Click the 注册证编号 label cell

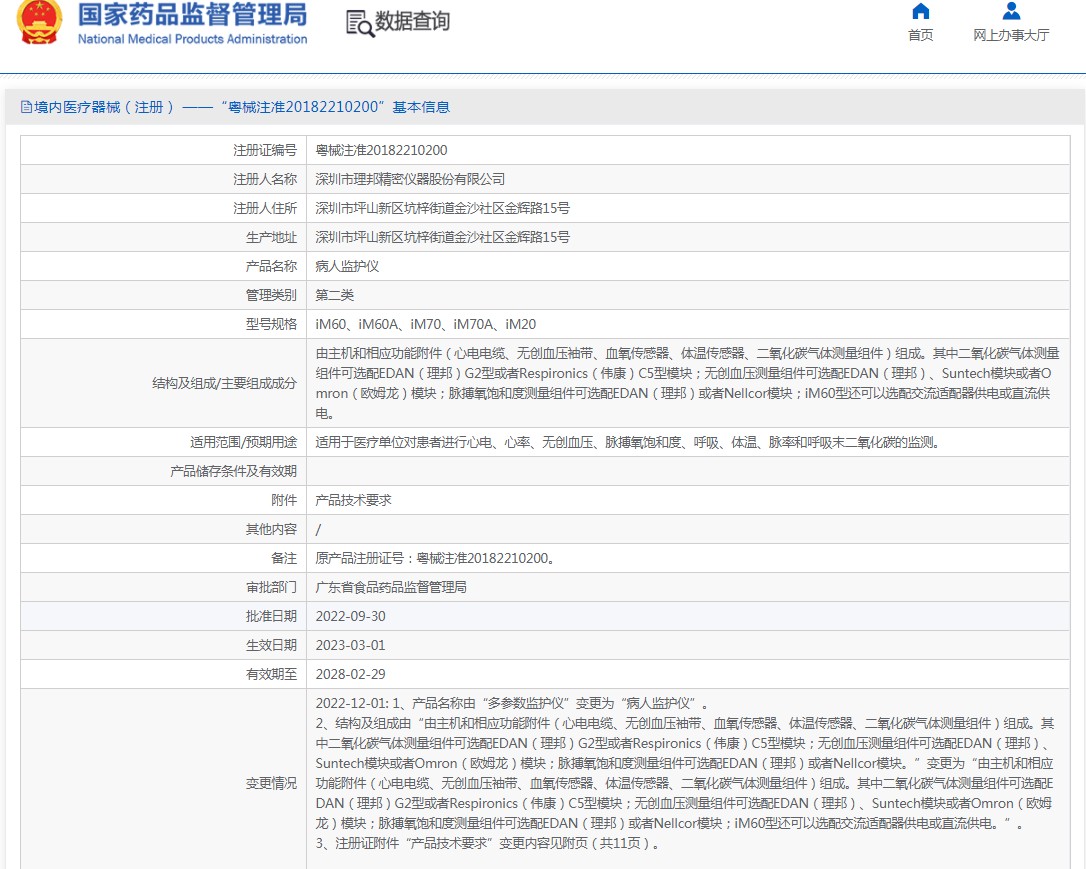(x=163, y=150)
